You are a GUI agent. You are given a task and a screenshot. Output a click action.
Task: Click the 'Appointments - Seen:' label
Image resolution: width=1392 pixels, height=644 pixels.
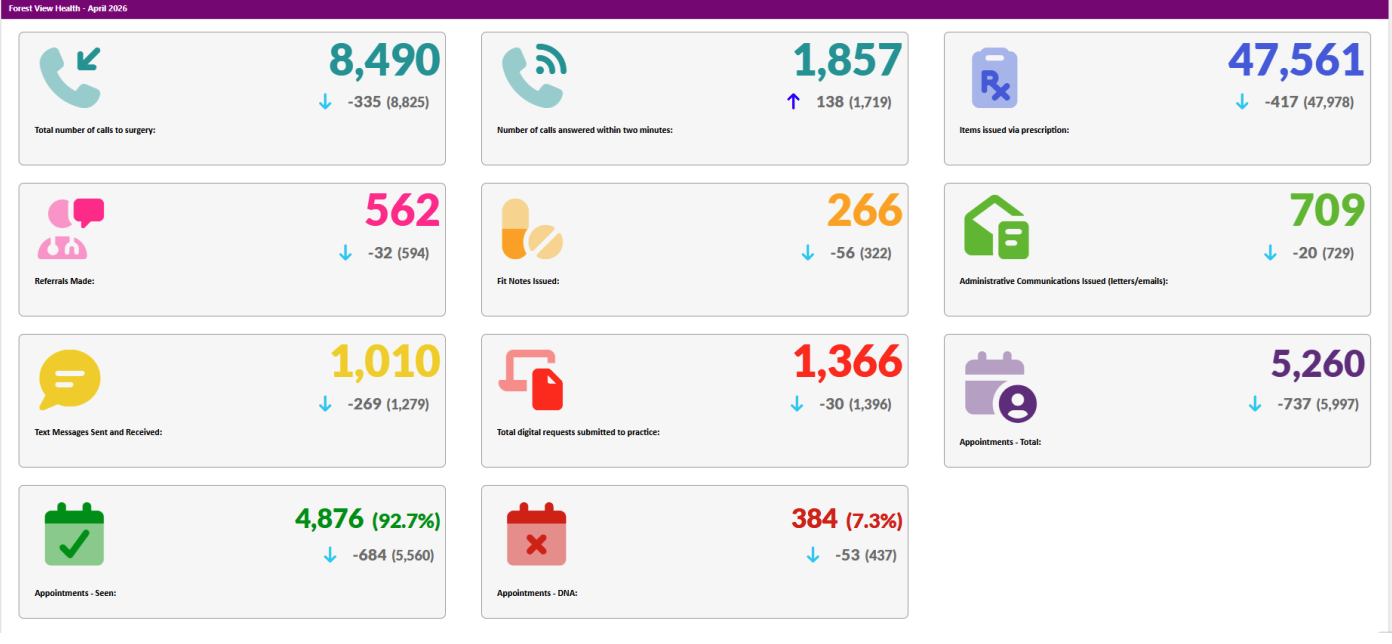pos(75,593)
